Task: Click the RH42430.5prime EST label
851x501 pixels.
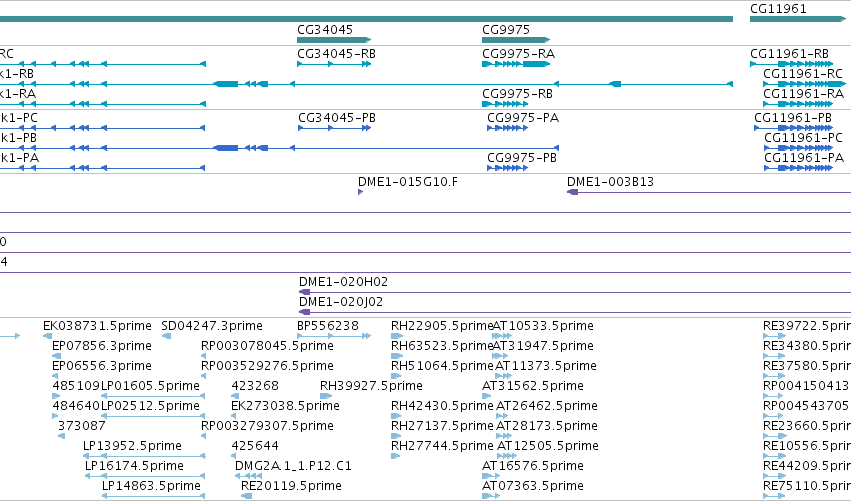Action: click(x=442, y=406)
